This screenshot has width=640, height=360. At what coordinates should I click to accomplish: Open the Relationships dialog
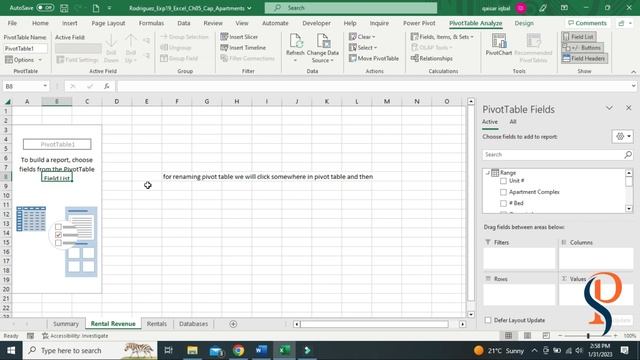tap(432, 58)
